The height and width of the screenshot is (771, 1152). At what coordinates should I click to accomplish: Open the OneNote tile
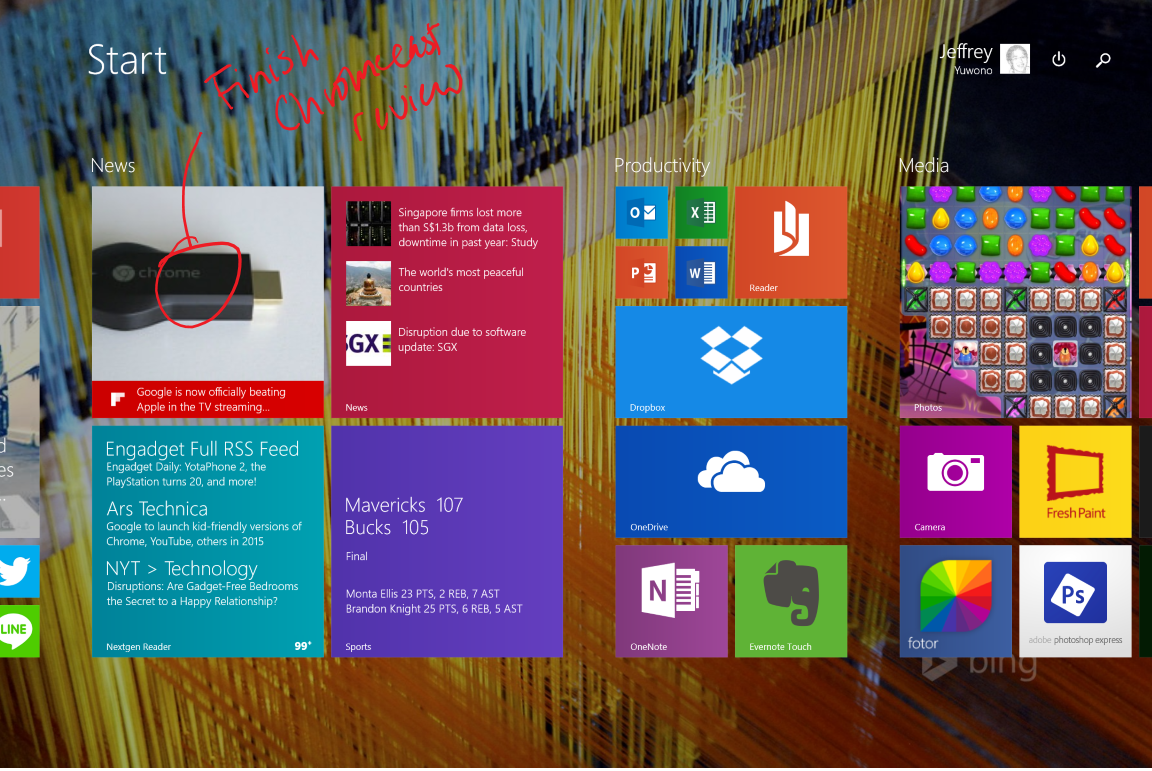coord(671,600)
